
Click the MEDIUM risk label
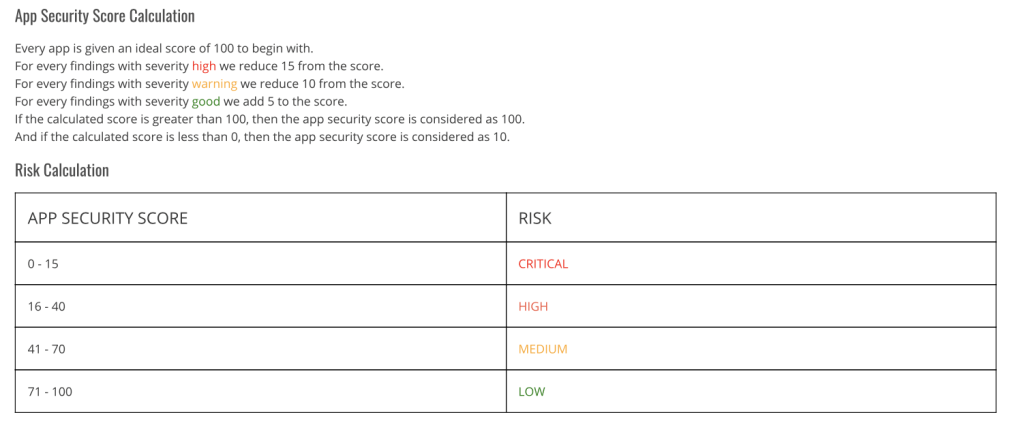[x=543, y=350]
